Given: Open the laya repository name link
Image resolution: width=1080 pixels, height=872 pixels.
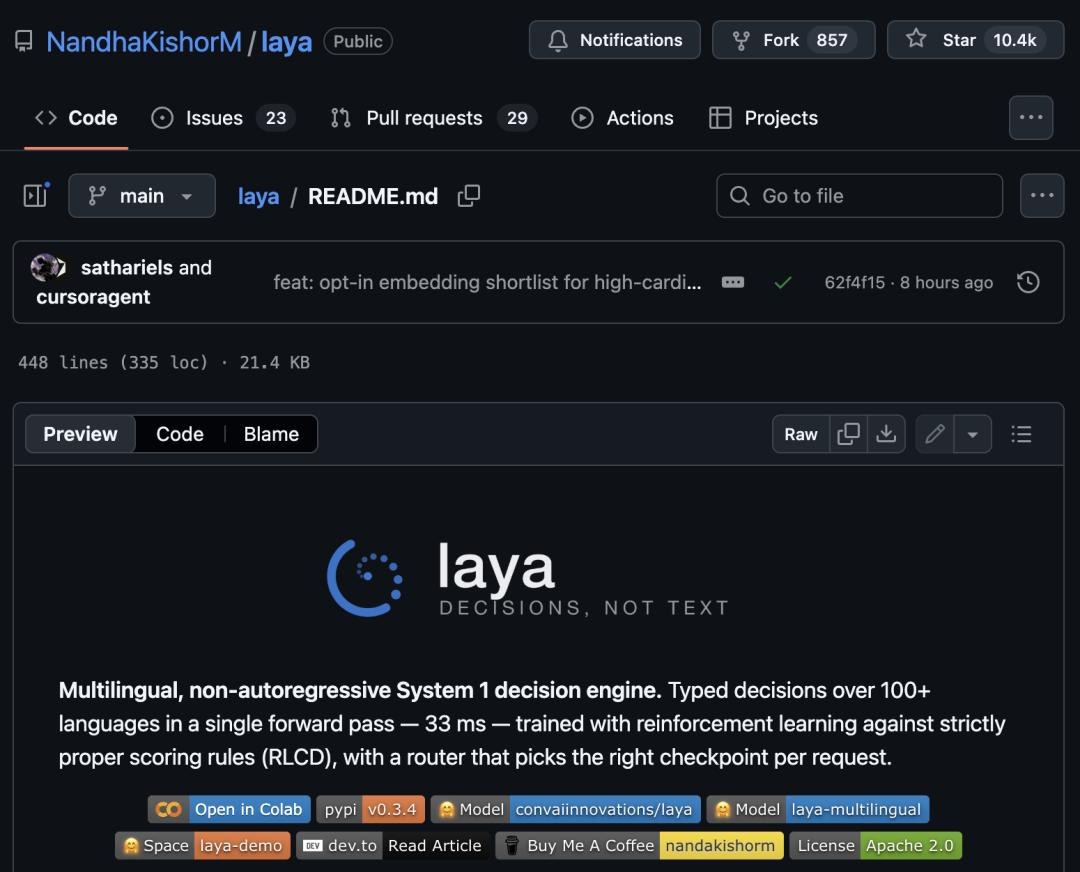Looking at the screenshot, I should pyautogui.click(x=287, y=42).
